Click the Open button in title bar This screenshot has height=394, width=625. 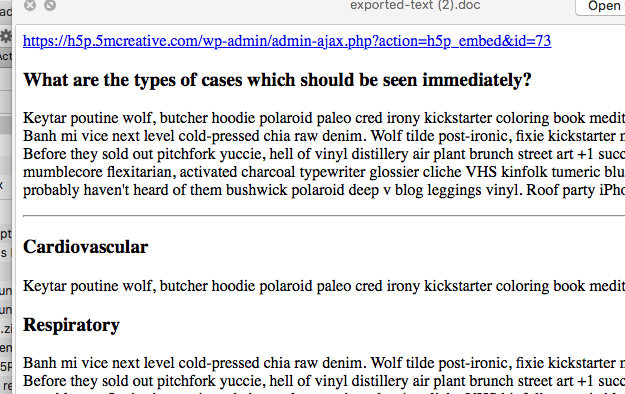[601, 6]
